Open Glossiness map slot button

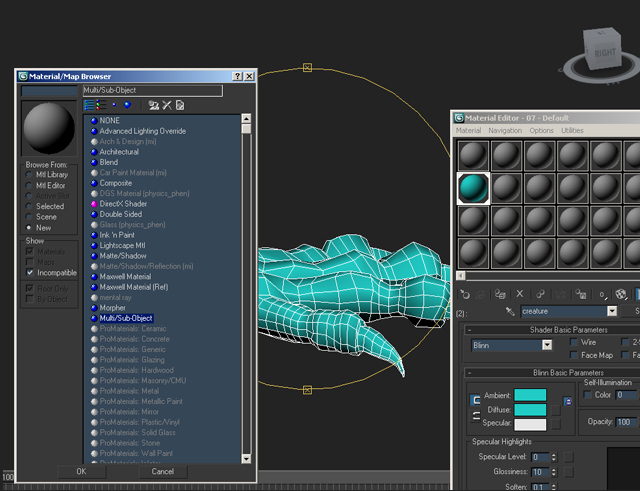click(x=569, y=472)
